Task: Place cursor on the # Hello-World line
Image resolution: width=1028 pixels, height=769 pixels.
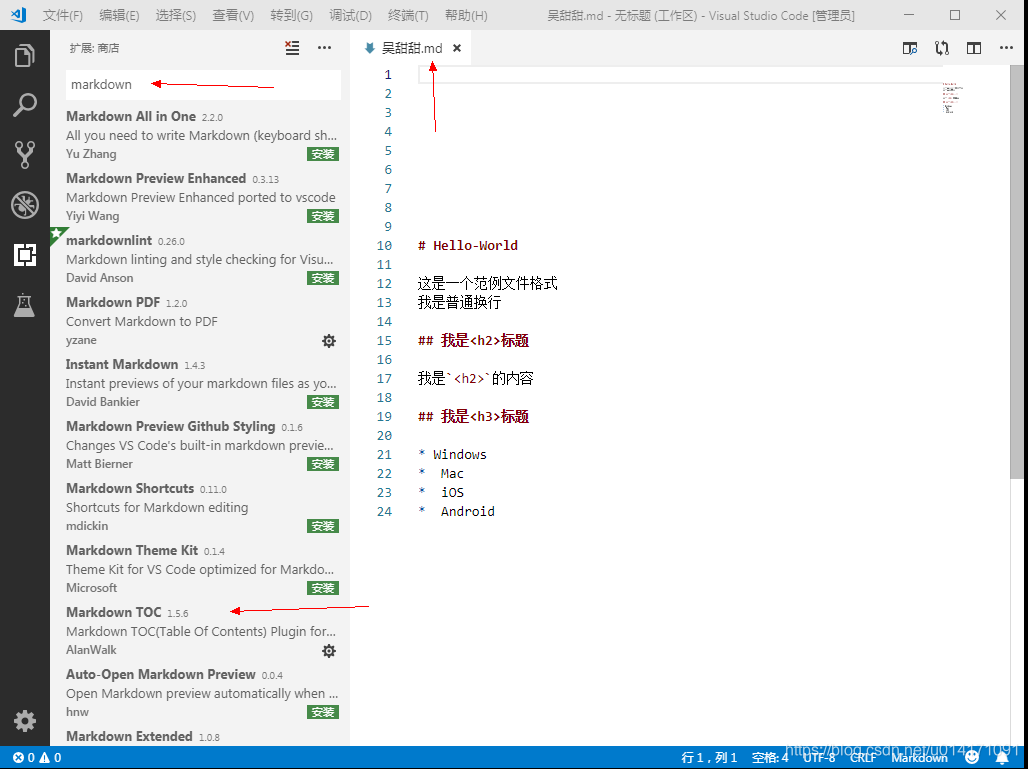Action: [468, 246]
